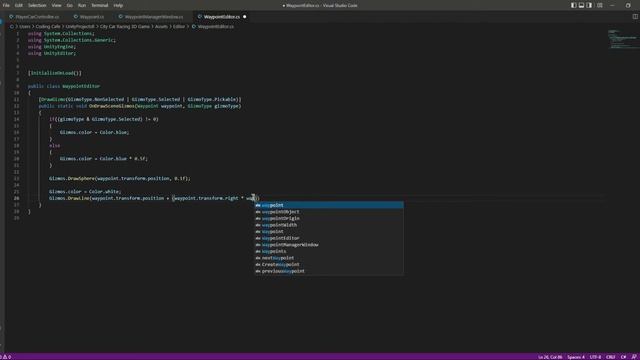
Task: Choose 'WaypointManagerWindow' from the autocomplete list
Action: (329, 244)
